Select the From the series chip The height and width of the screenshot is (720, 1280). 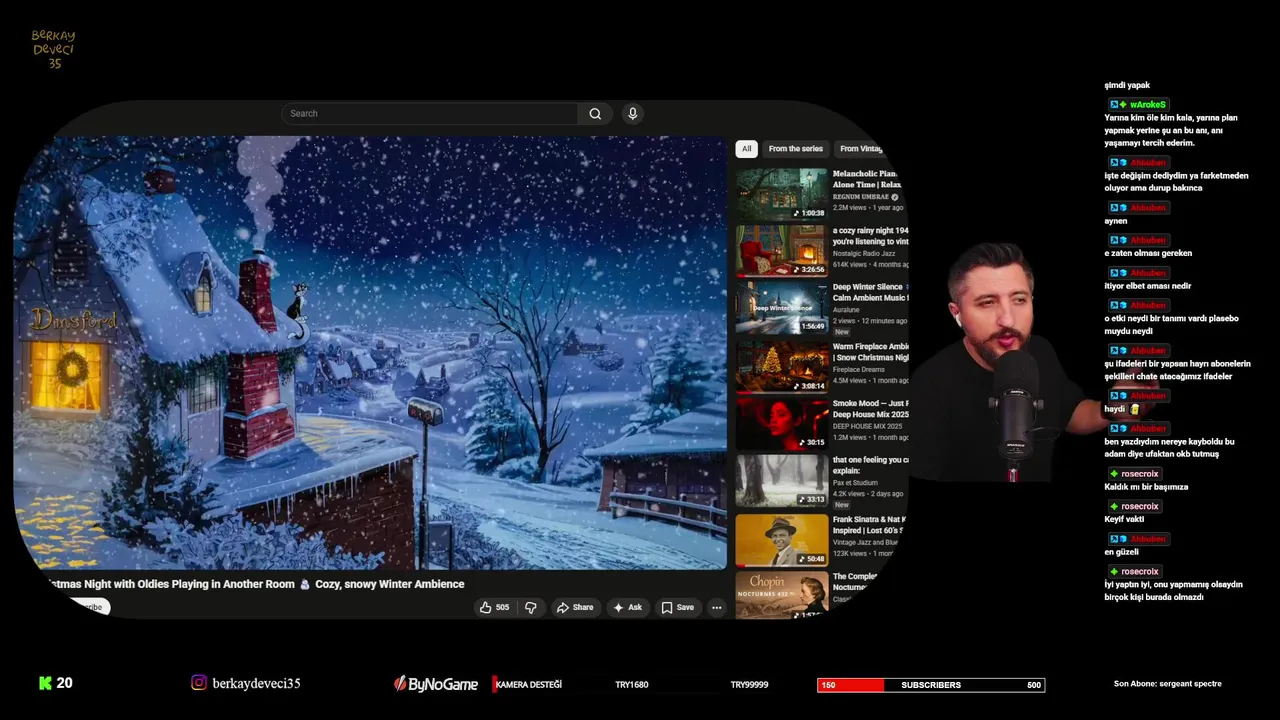795,149
